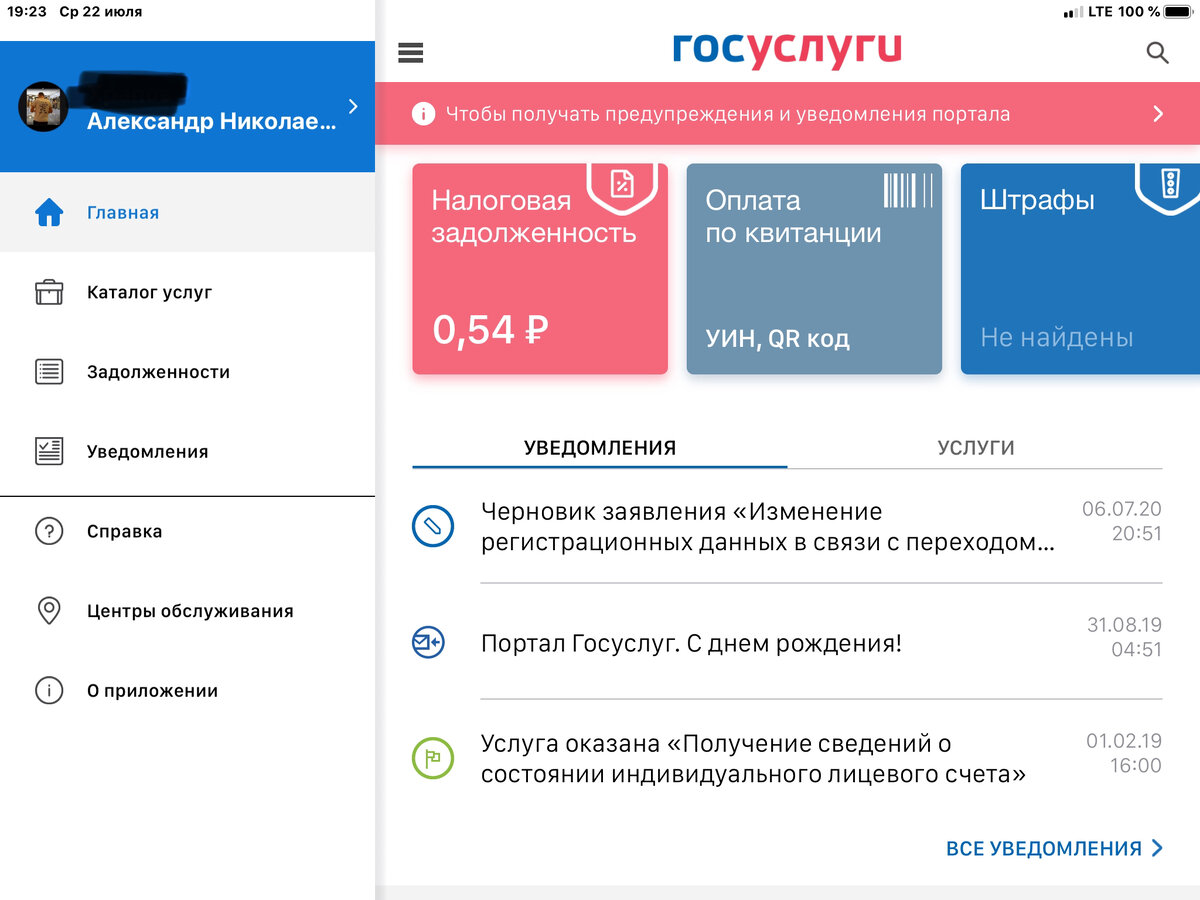The height and width of the screenshot is (900, 1200).
Task: Click the Каталог услуг briefcase icon
Action: click(49, 292)
